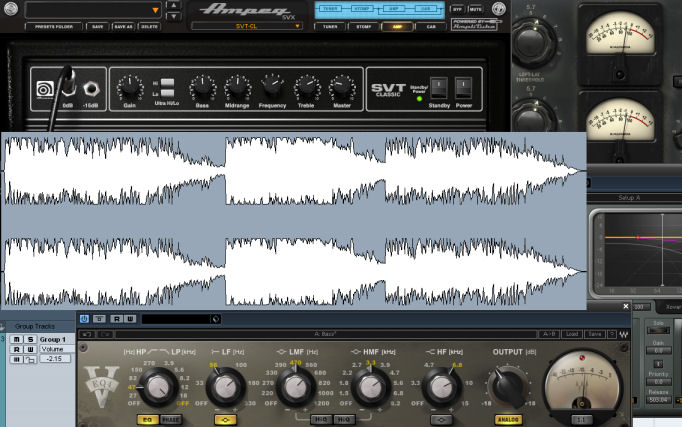Enable write automation (W) in the EQ plugin window

[130, 319]
